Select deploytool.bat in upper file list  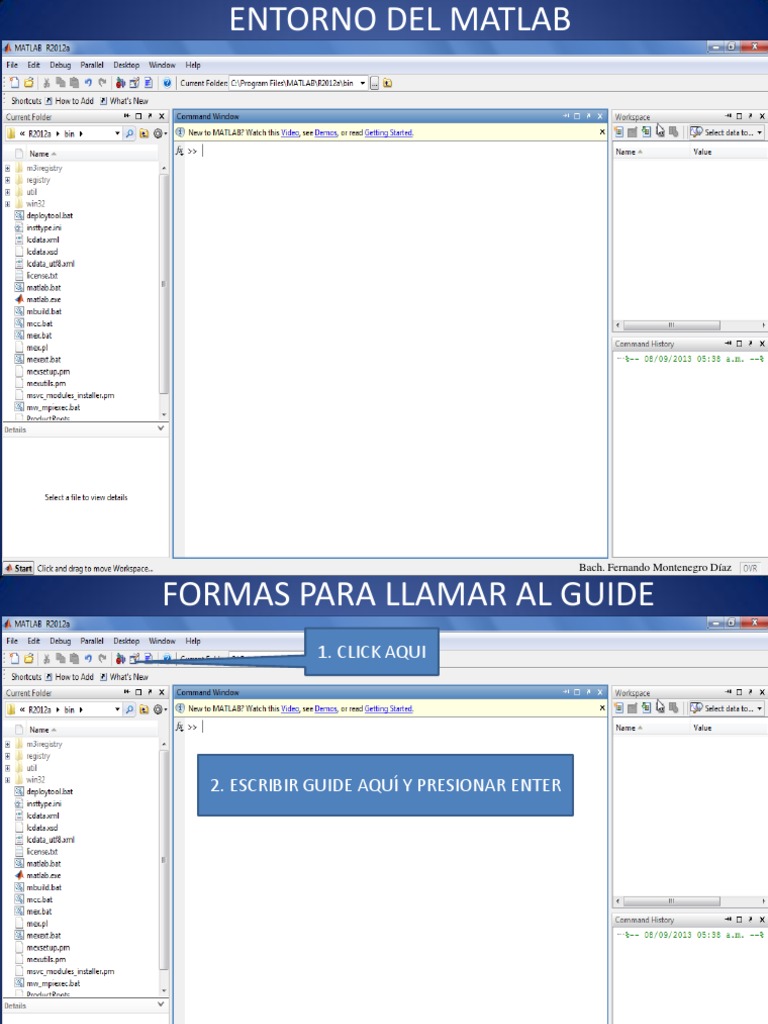(44, 216)
